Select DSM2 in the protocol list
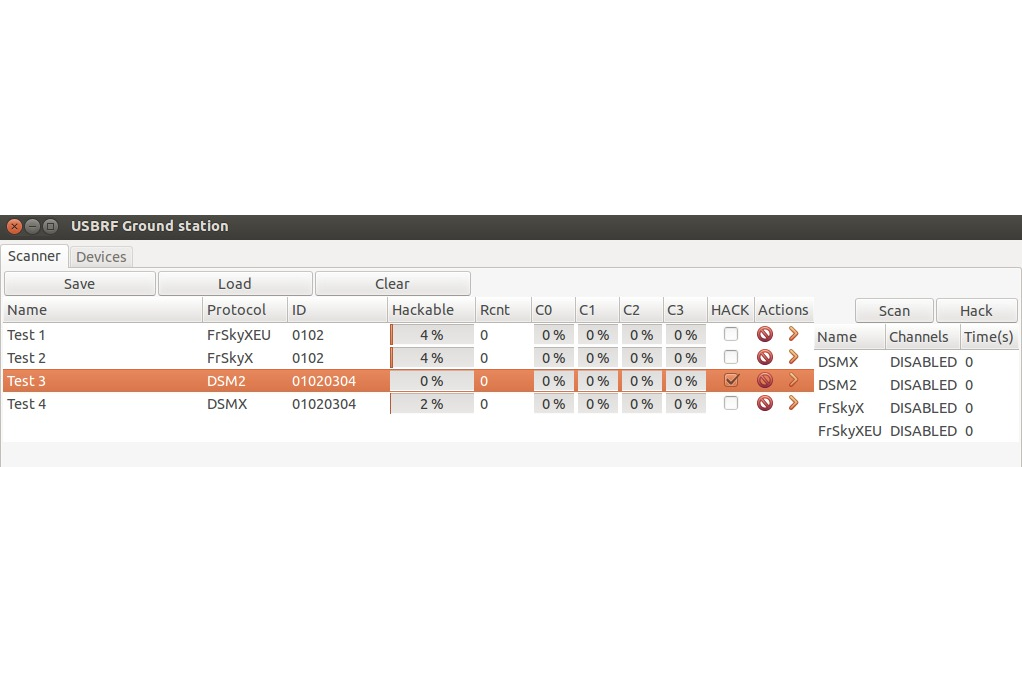 (x=838, y=385)
